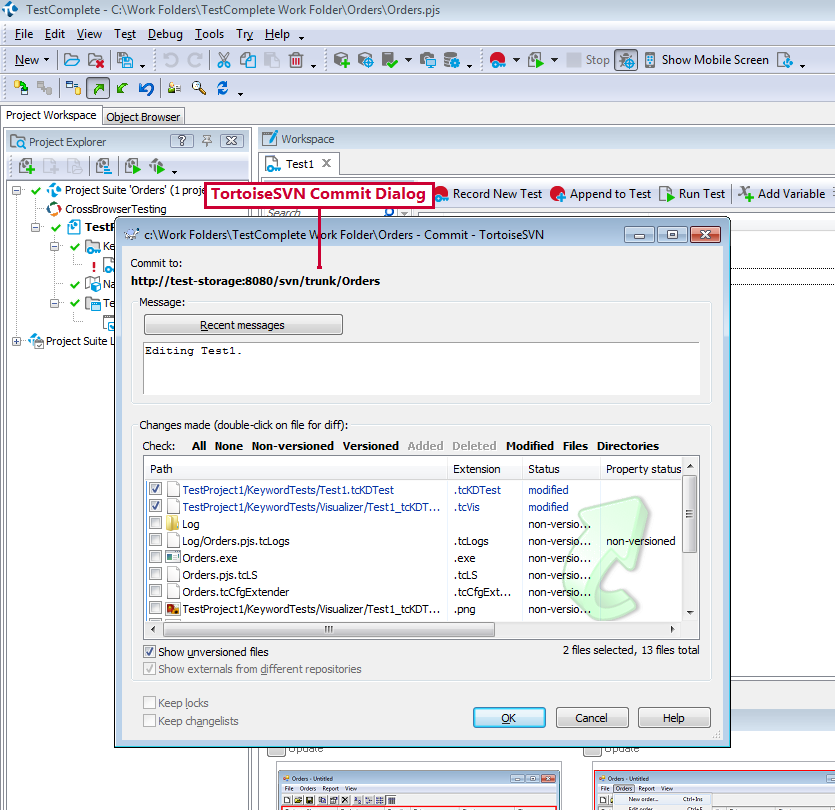Open the File menu

tap(24, 34)
